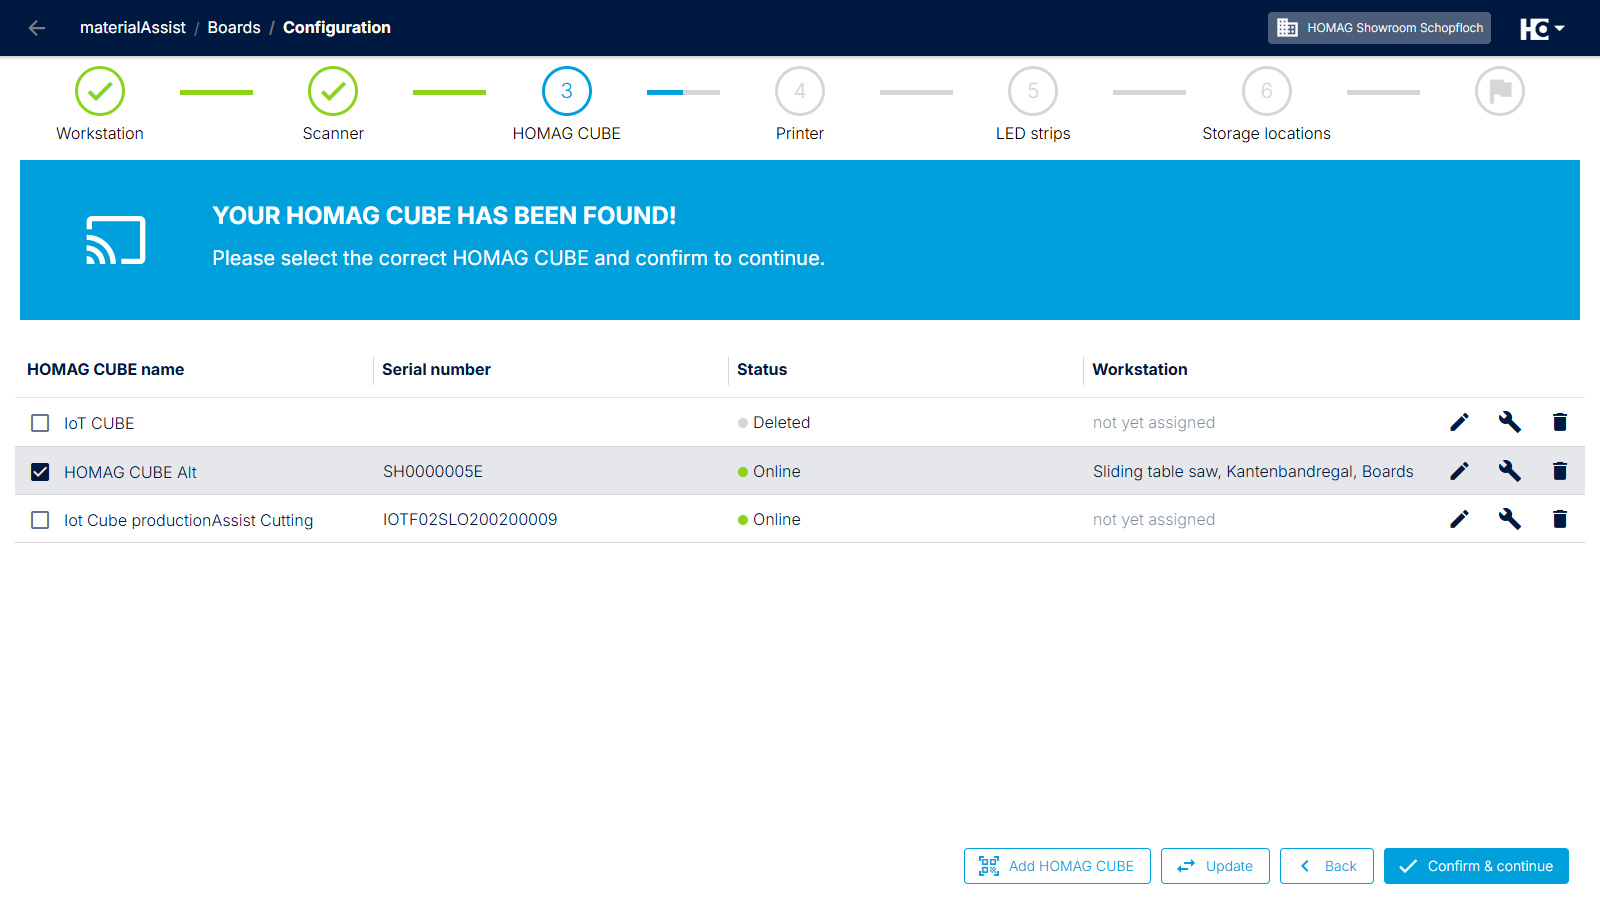Open wrench settings for IoT CUBE row
The image size is (1600, 900).
pyautogui.click(x=1510, y=422)
